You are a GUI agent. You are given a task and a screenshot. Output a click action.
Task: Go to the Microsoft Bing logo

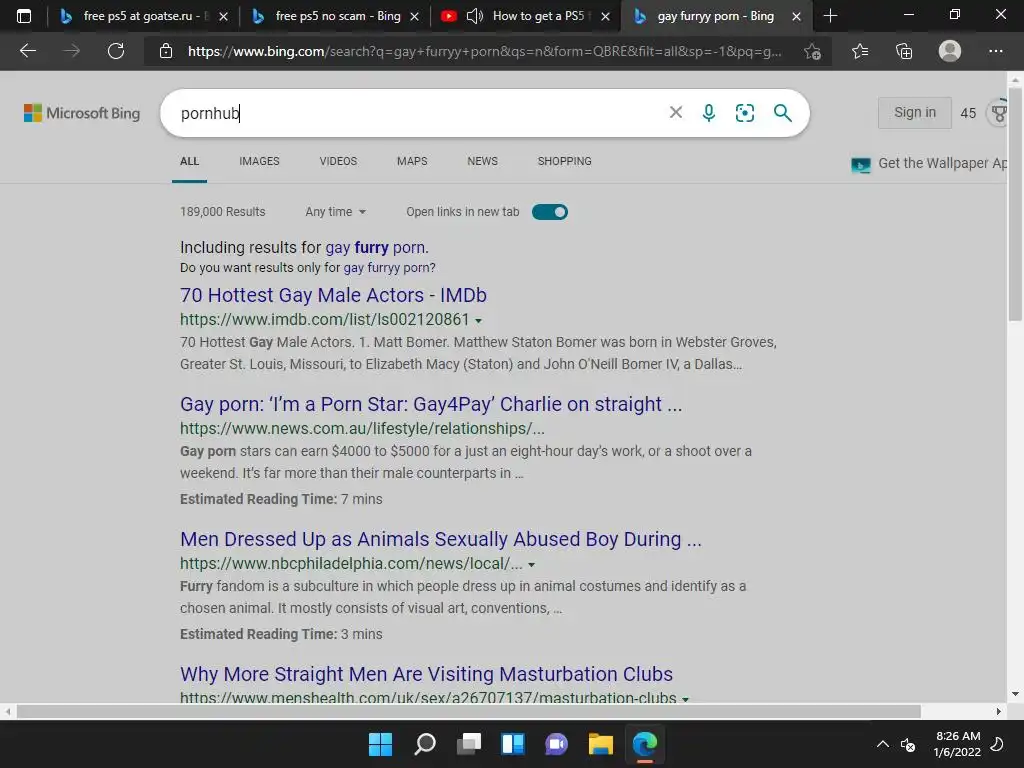(x=82, y=113)
